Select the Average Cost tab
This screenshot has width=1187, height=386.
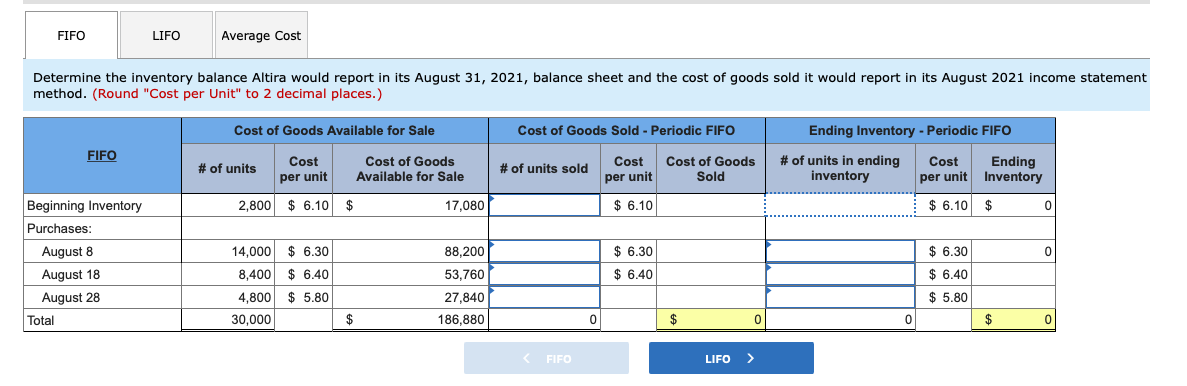click(261, 36)
